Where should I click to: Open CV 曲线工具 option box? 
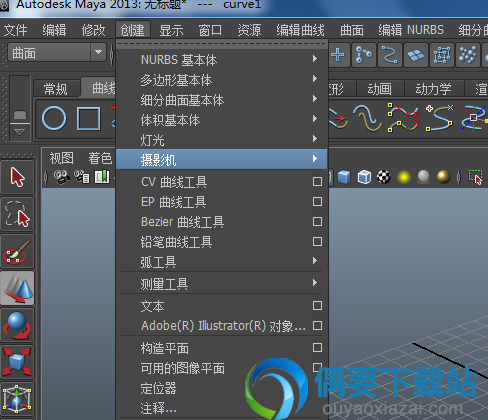point(317,182)
